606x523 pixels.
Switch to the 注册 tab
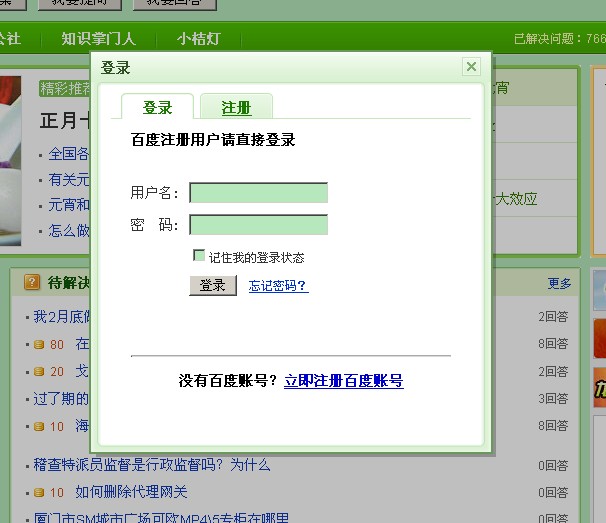[x=236, y=107]
